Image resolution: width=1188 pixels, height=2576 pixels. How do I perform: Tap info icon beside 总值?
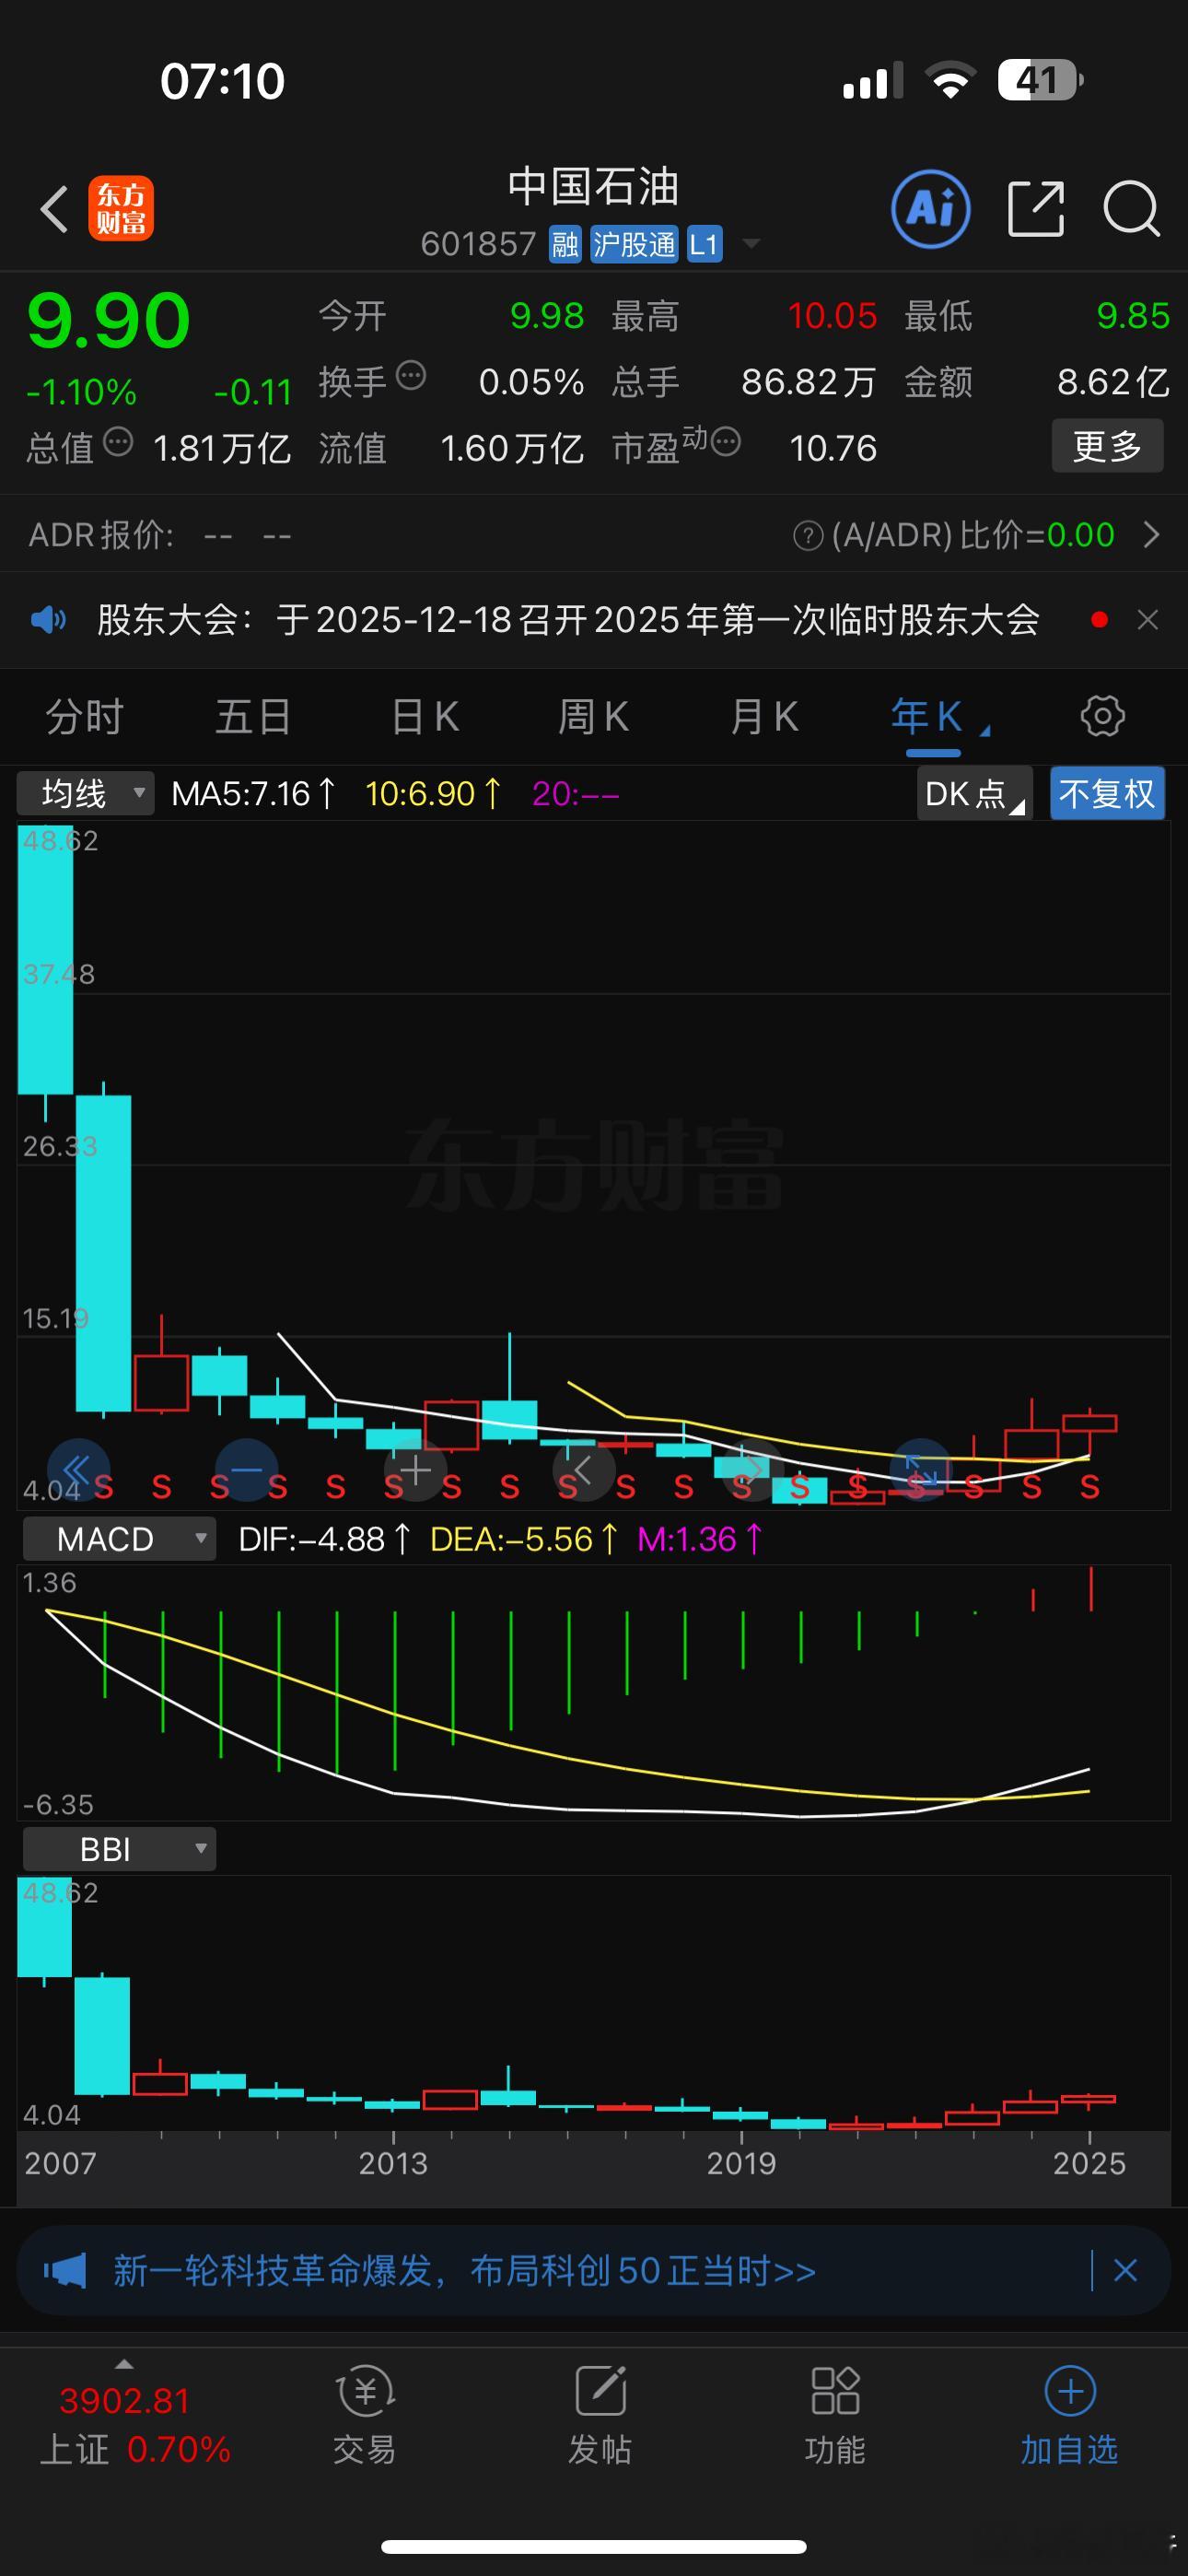[118, 442]
